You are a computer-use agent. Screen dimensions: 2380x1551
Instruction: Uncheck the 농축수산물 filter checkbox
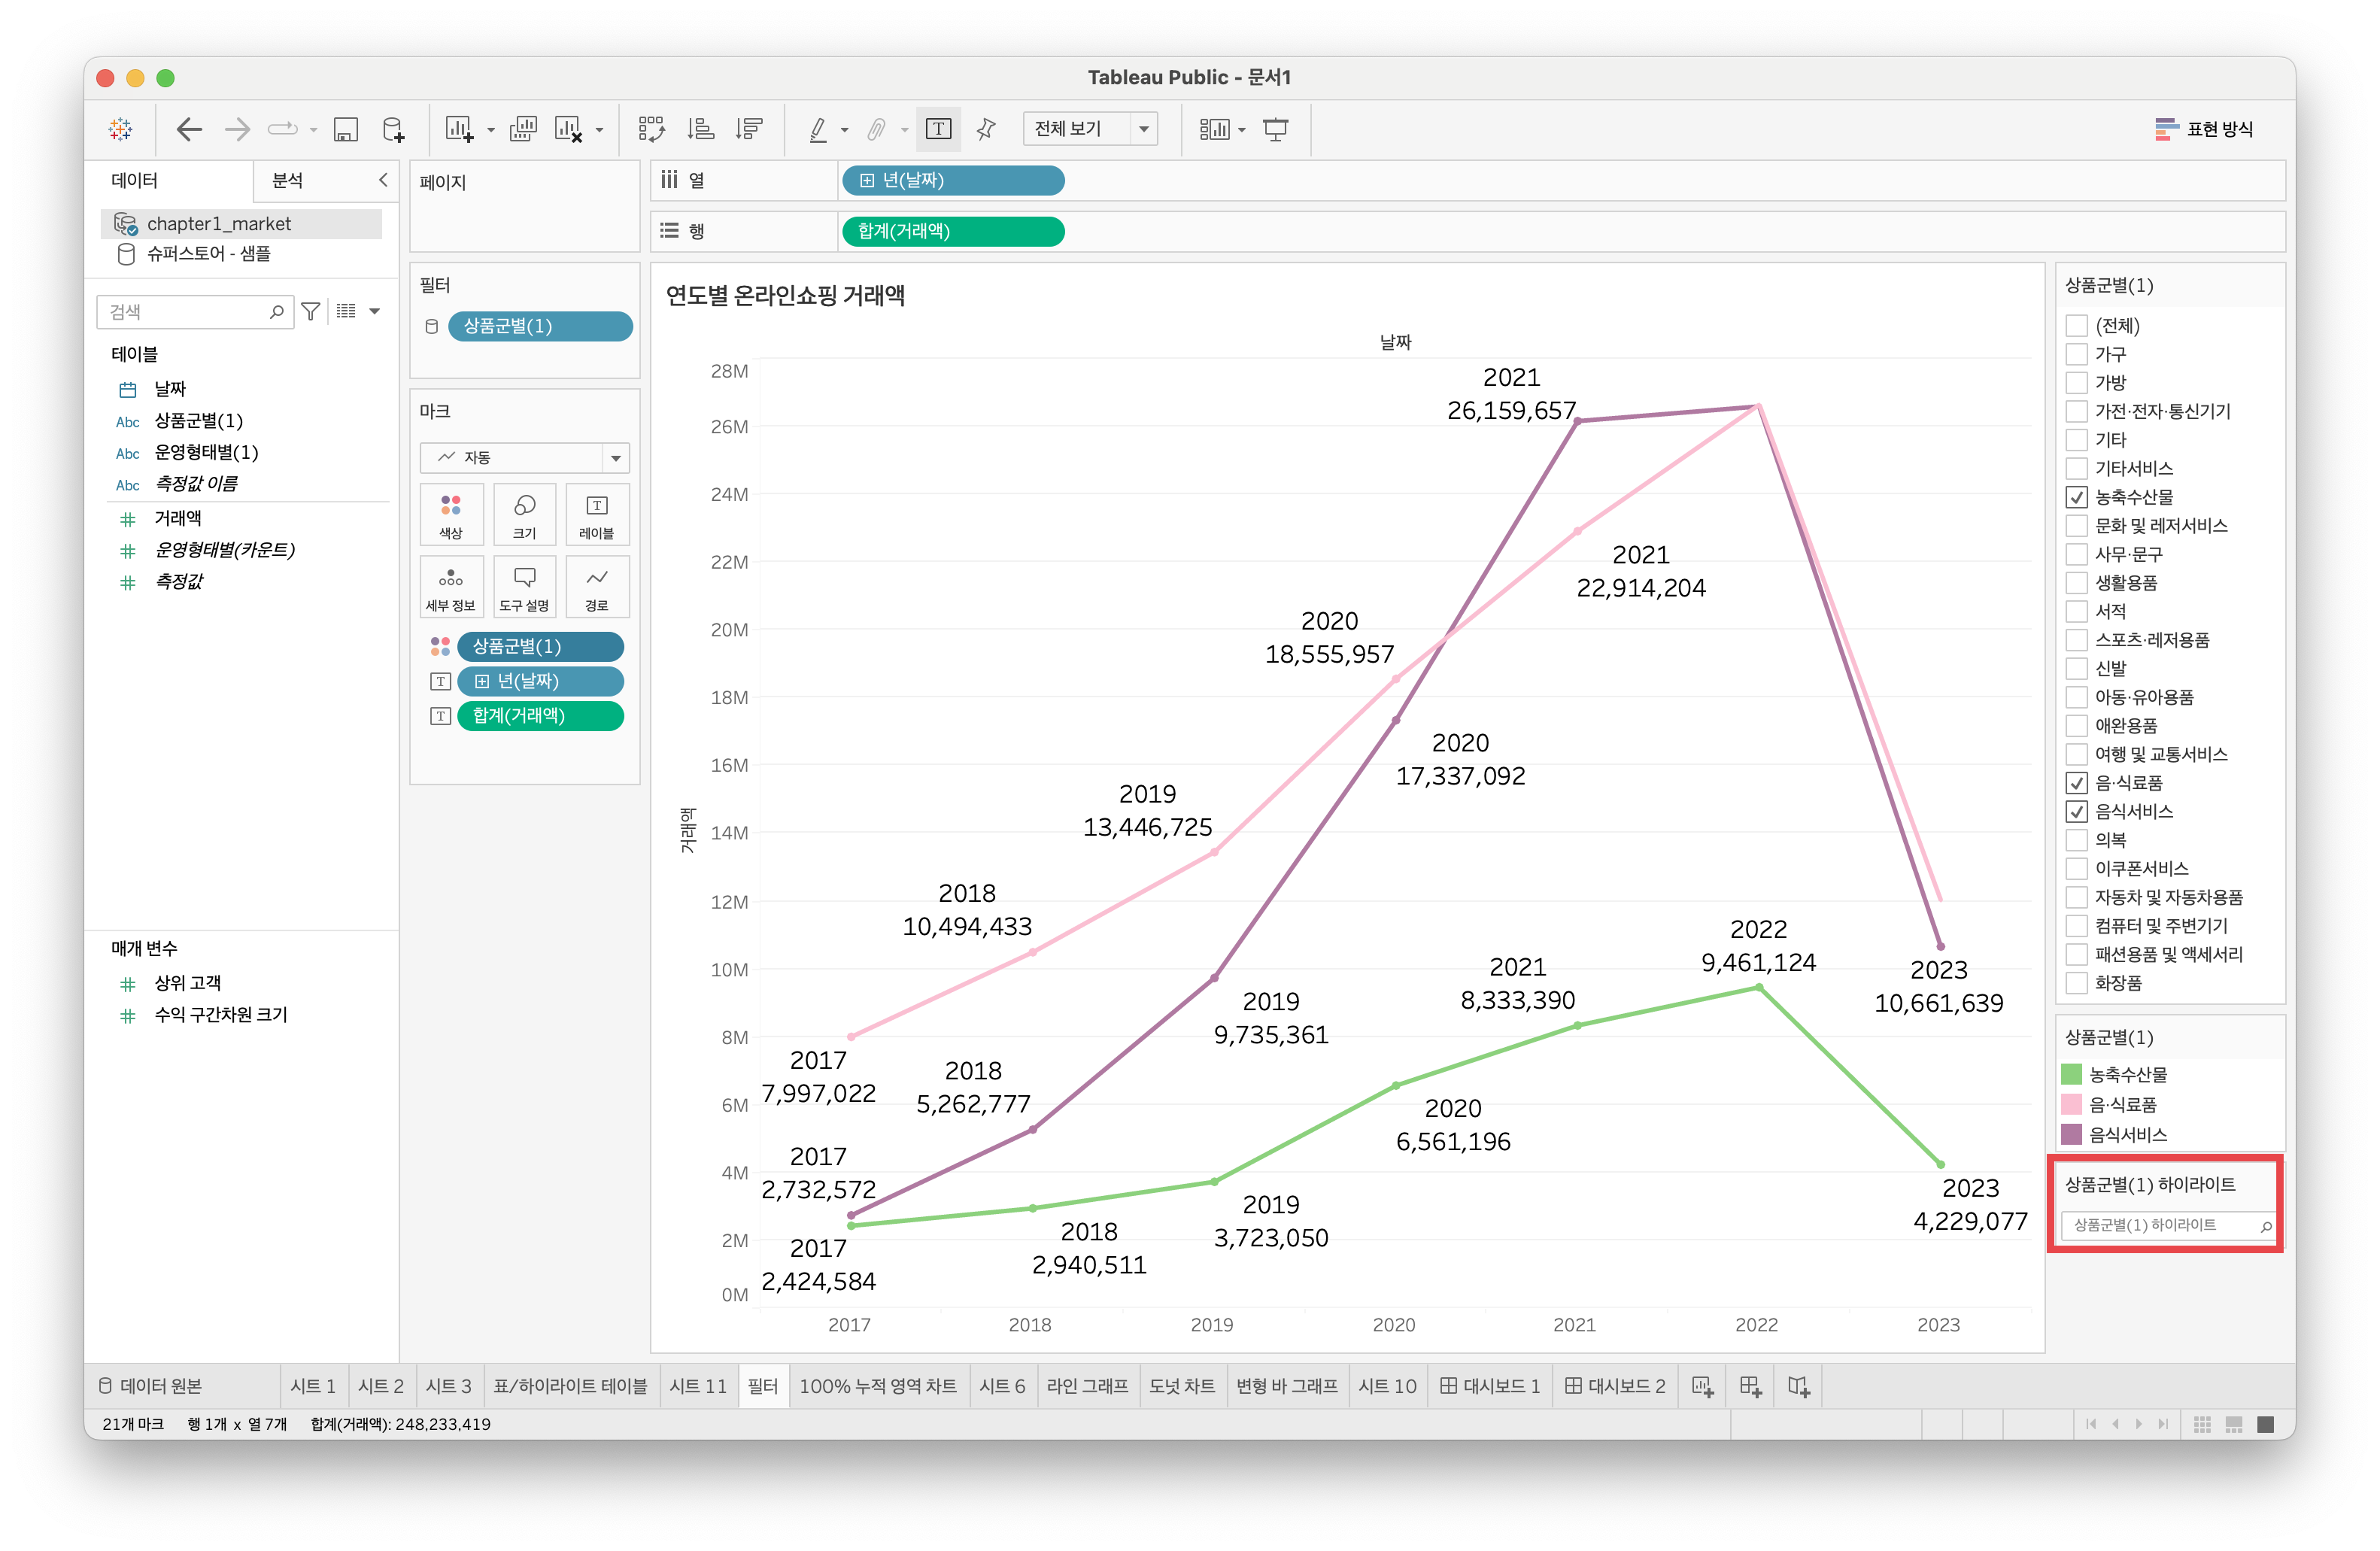[2076, 497]
